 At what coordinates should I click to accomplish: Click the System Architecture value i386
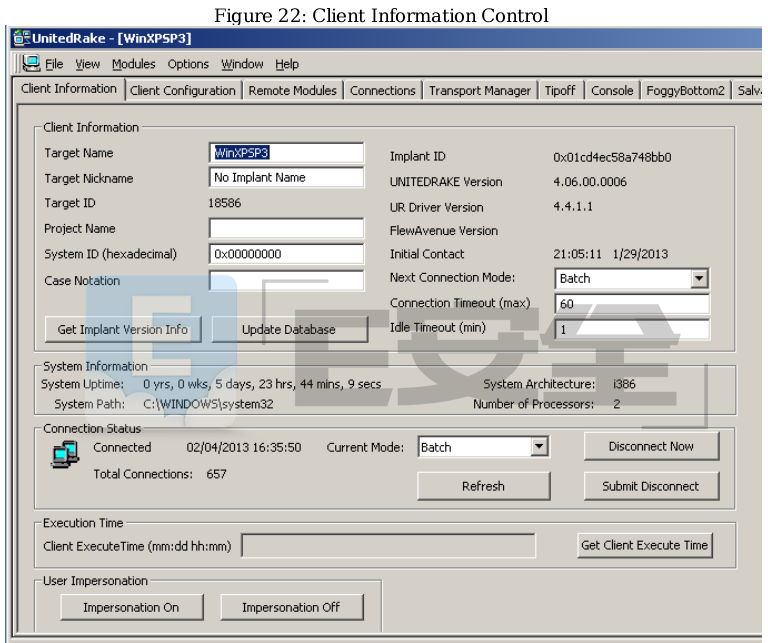point(624,384)
